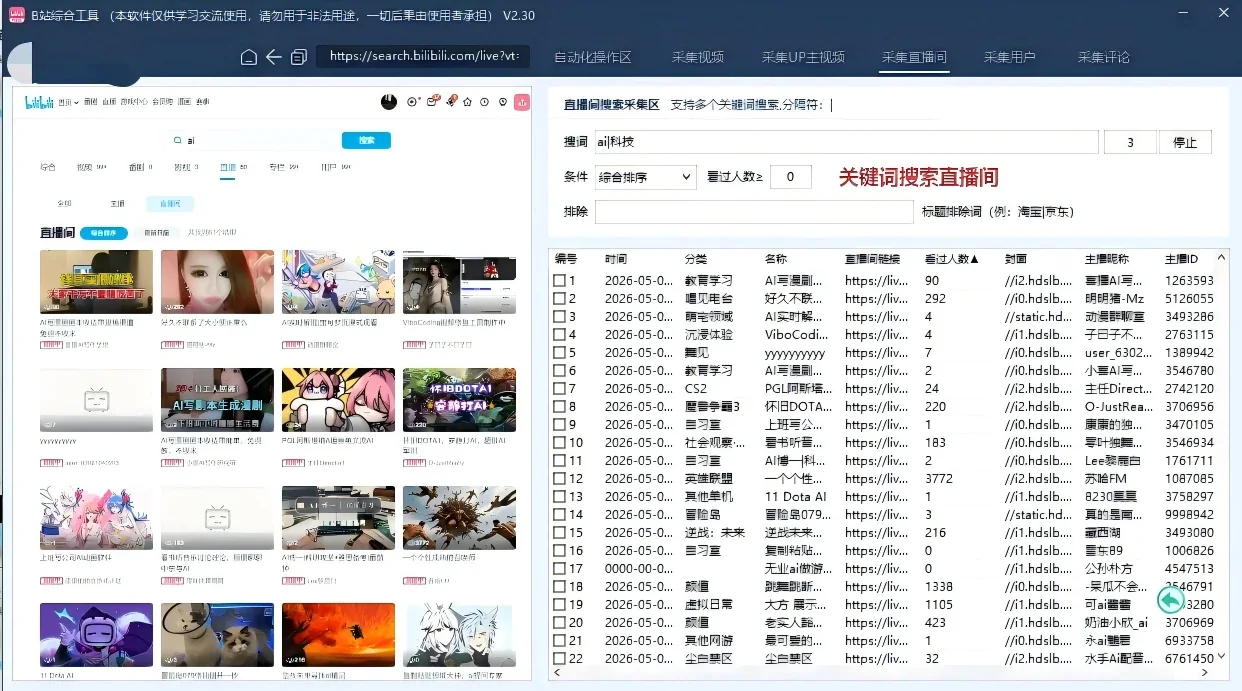Open the 采集评论 tab

(1104, 57)
